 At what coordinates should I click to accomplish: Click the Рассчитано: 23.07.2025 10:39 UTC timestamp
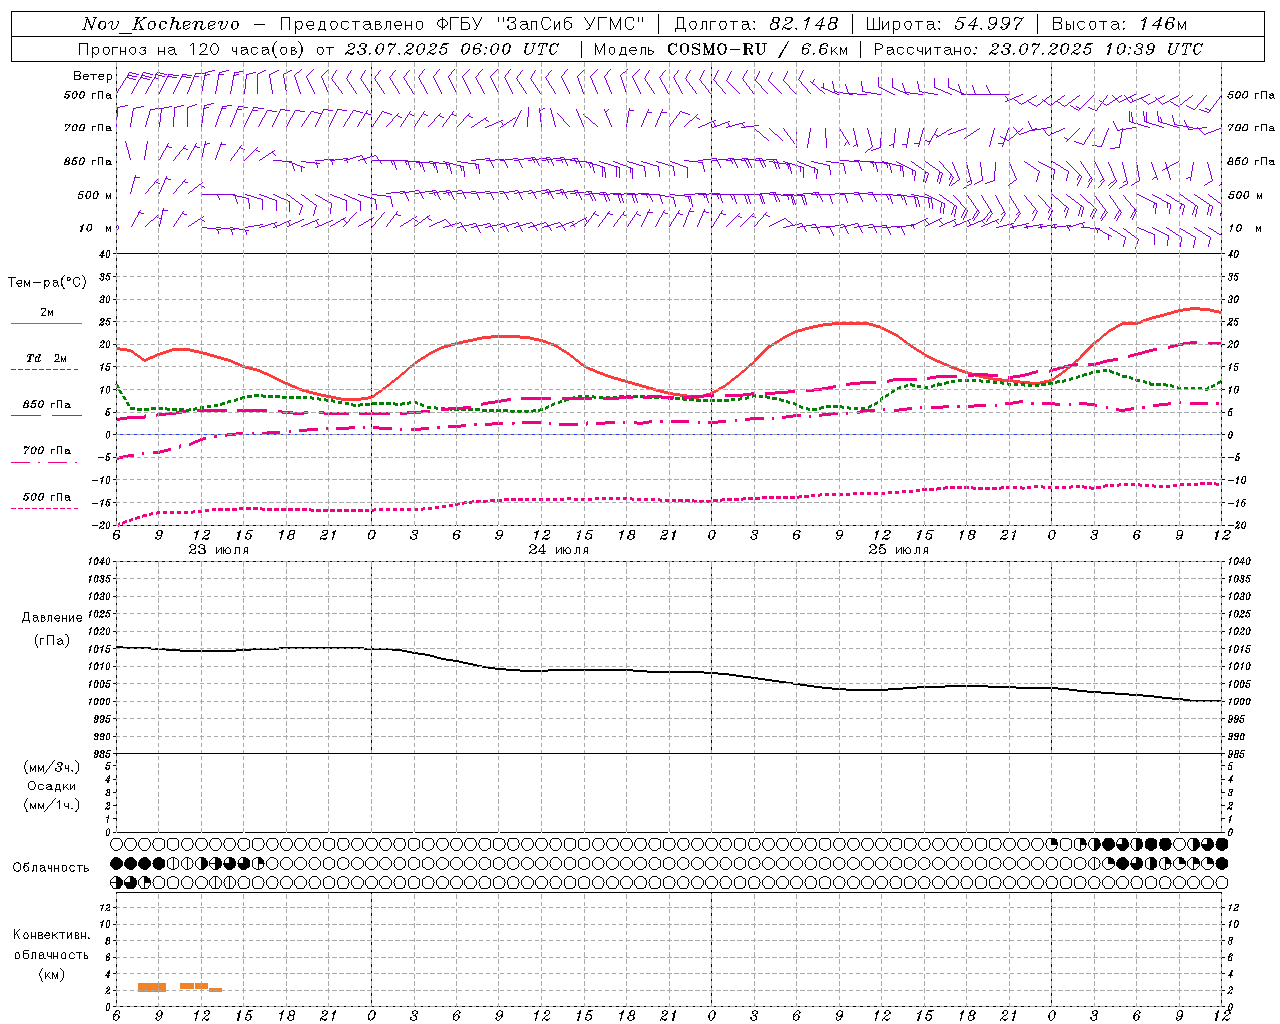point(1038,49)
